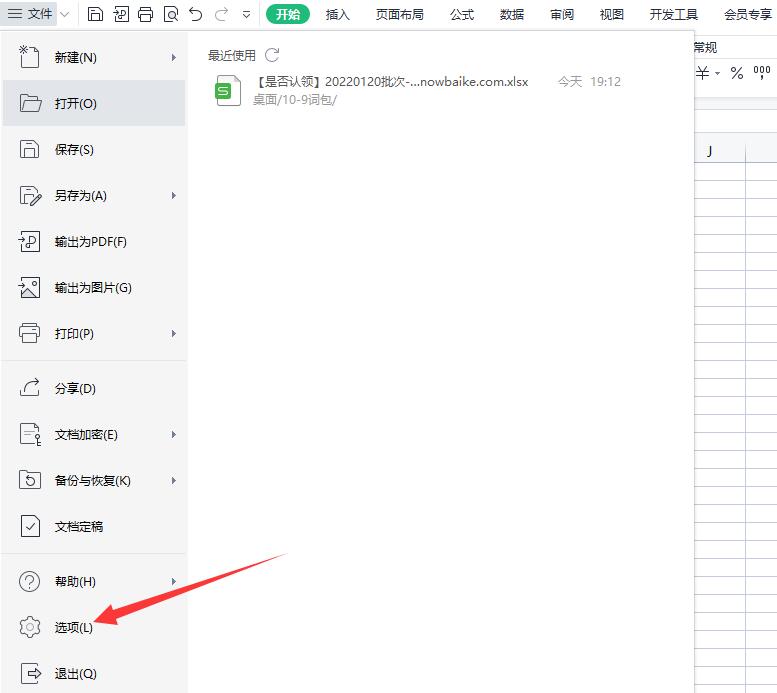Click the checkmark document icon beside 文档定稿
Screen dimensions: 777x693
pyautogui.click(x=30, y=526)
